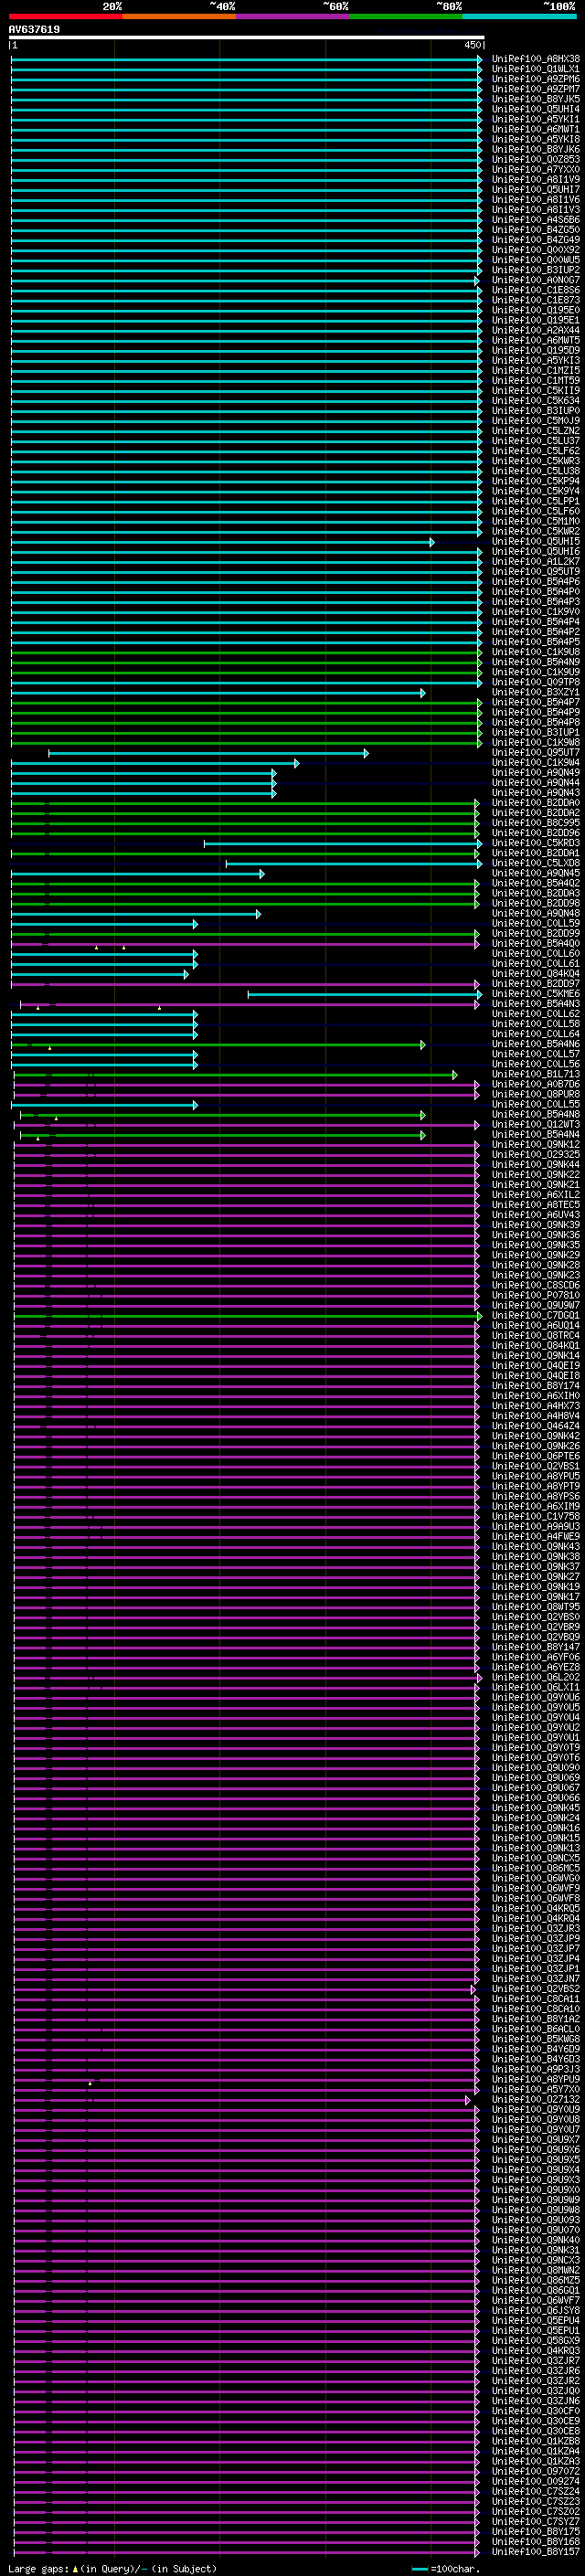The image size is (585, 2576).
Task: Open the UniRef100_A9QN49 hit label
Action: coord(535,773)
